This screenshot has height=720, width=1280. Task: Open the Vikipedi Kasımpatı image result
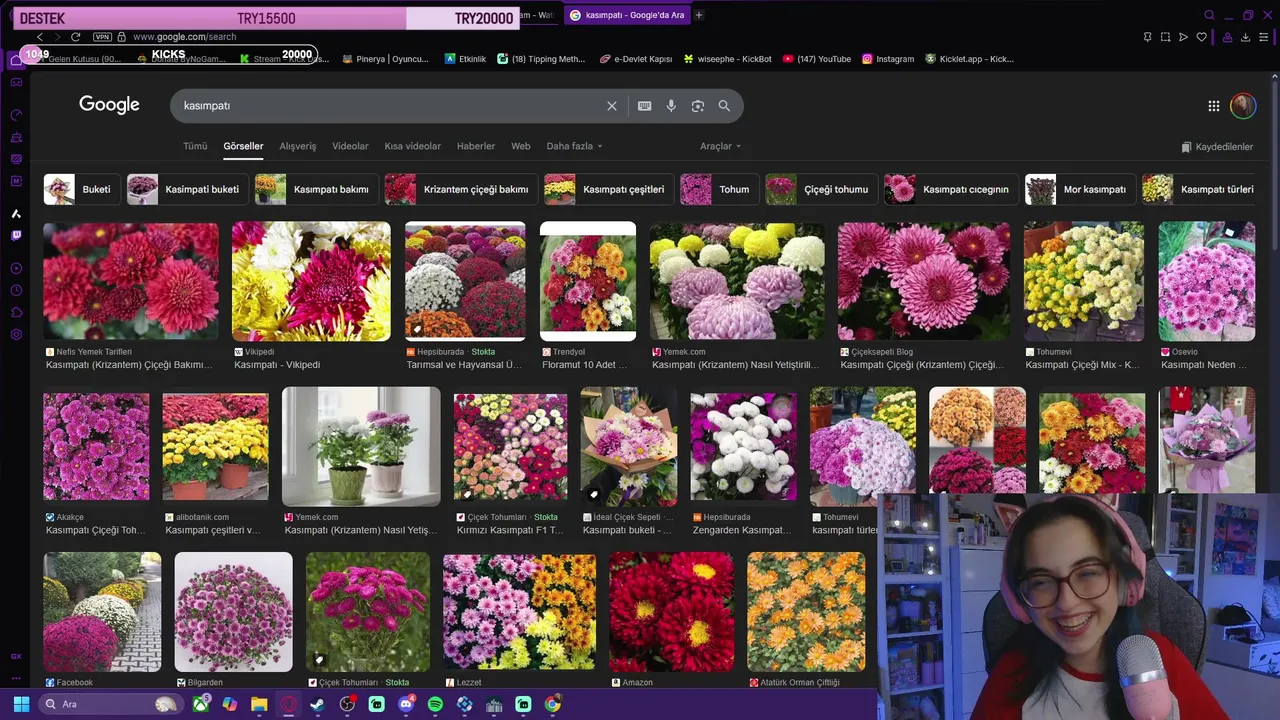pyautogui.click(x=311, y=281)
